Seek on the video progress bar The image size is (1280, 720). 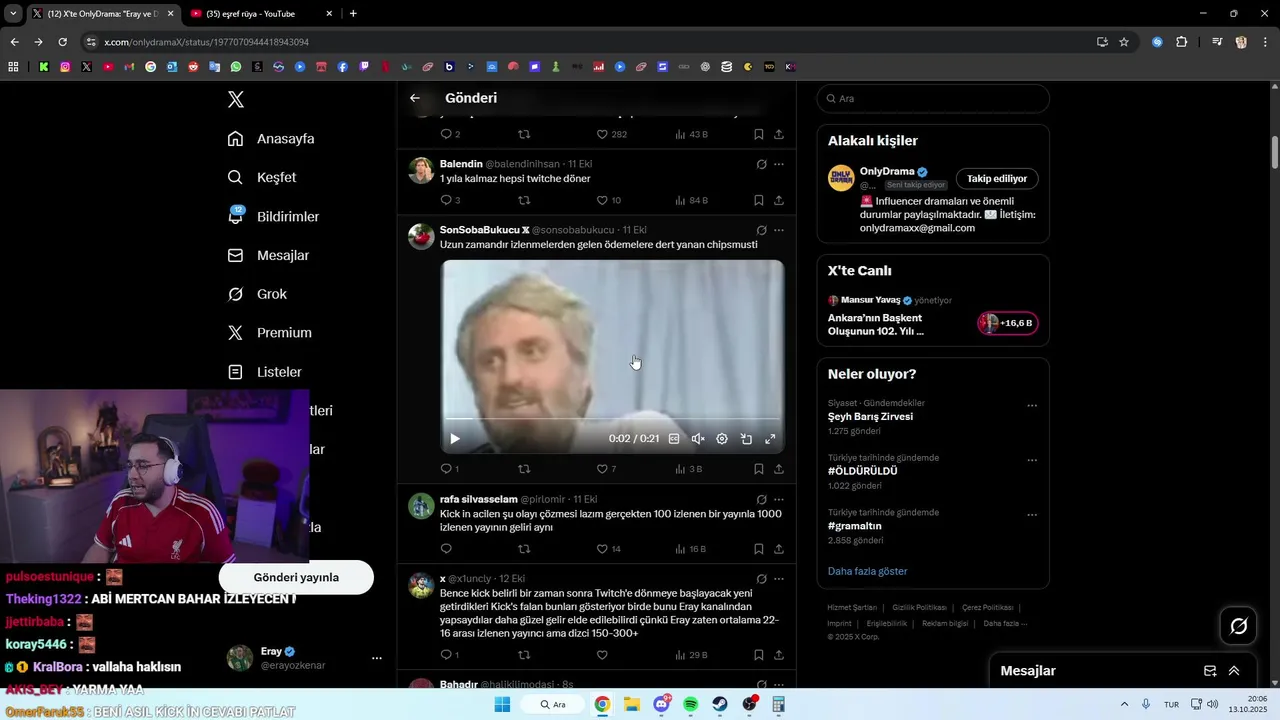click(x=612, y=418)
